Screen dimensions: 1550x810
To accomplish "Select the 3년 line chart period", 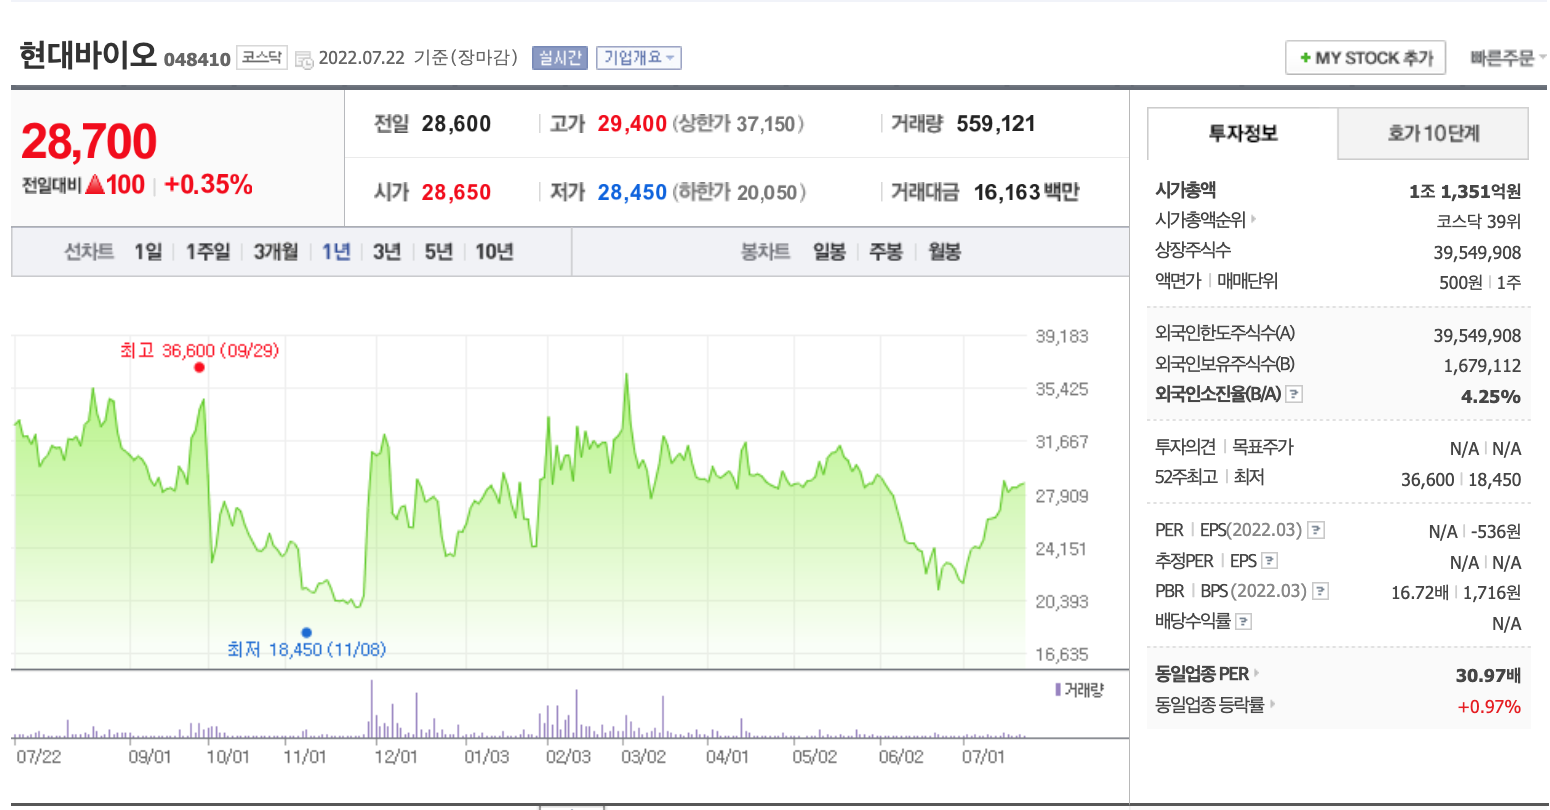I will pos(387,252).
